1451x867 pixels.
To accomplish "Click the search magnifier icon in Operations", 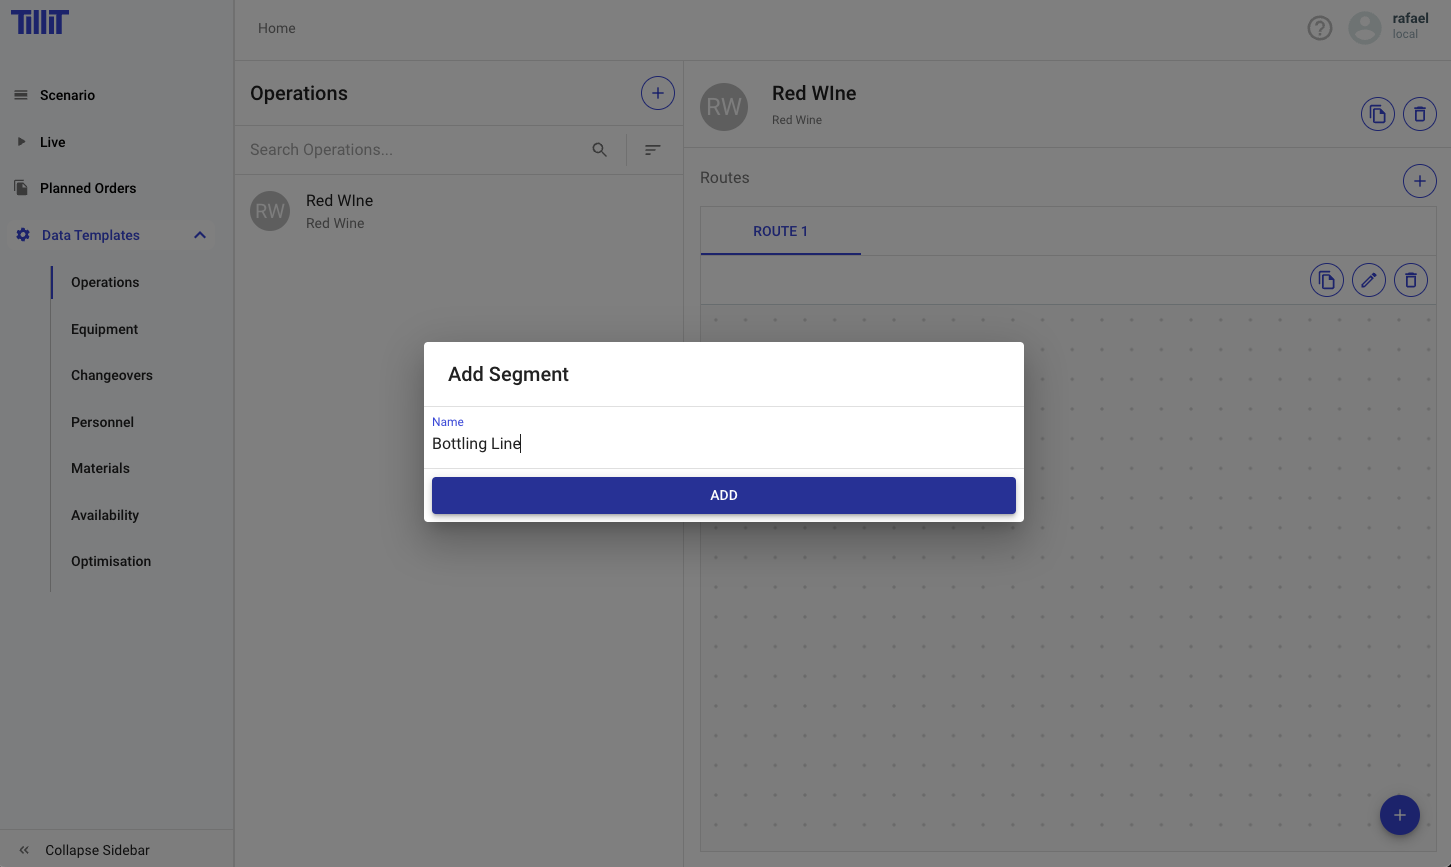I will [x=599, y=150].
